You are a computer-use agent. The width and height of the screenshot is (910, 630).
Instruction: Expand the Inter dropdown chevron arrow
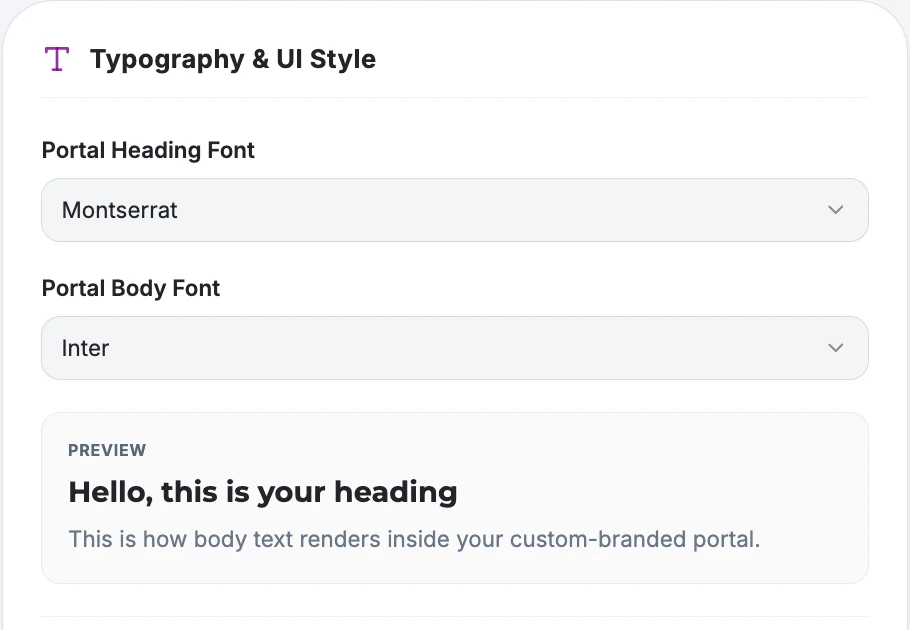835,348
